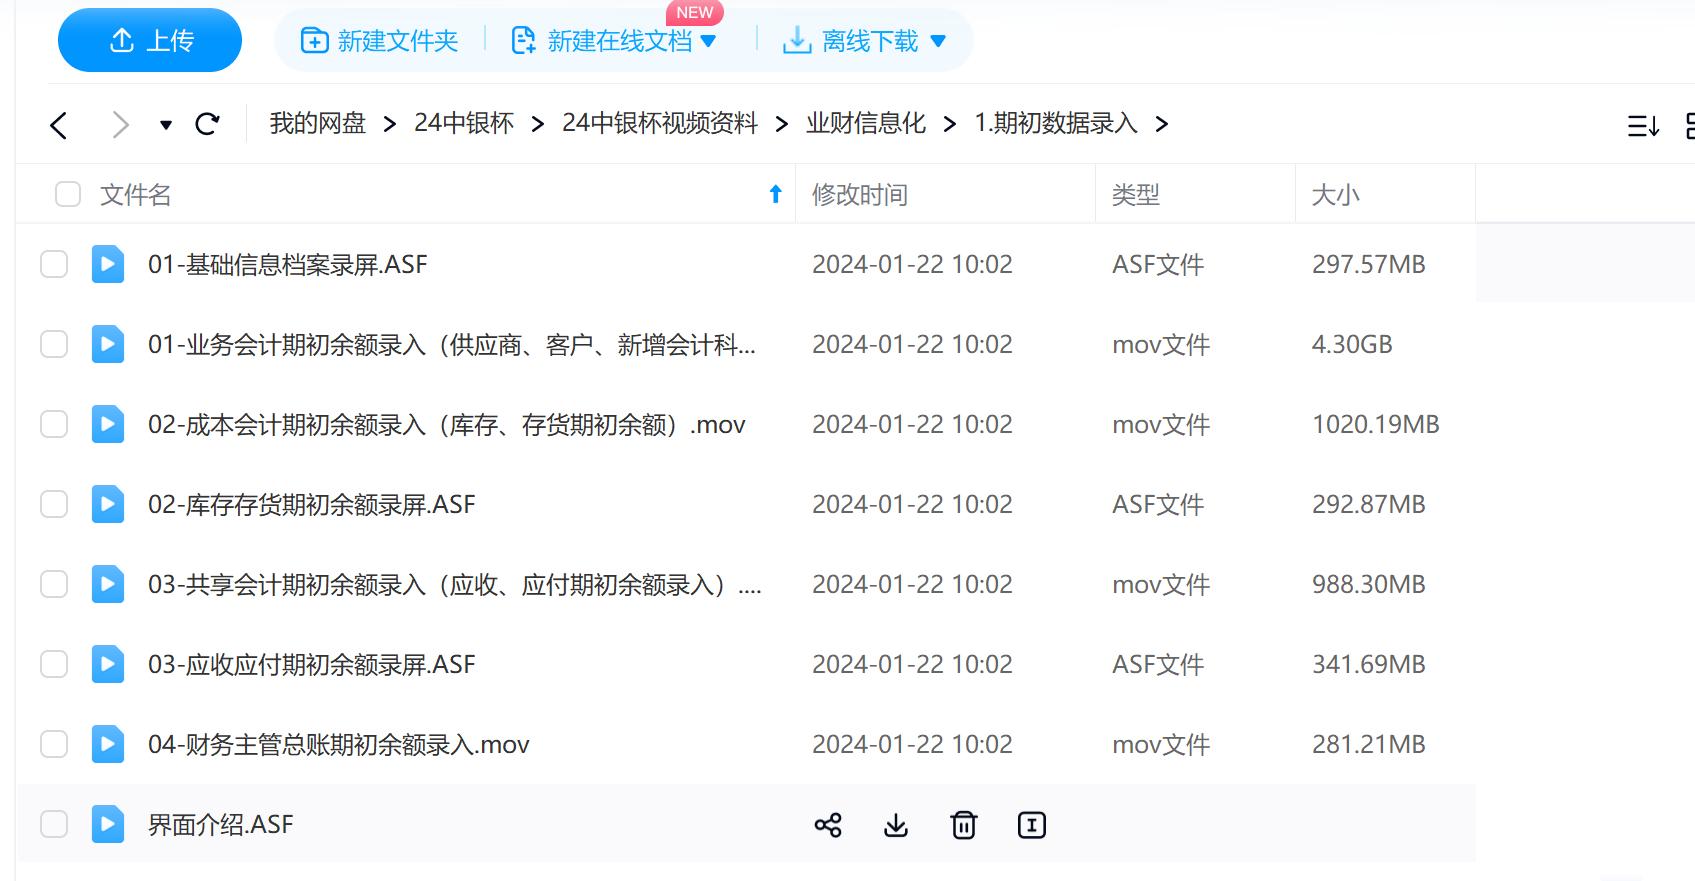Image resolution: width=1695 pixels, height=881 pixels.
Task: Navigate to 我的网盘 in the breadcrumb
Action: pos(317,123)
